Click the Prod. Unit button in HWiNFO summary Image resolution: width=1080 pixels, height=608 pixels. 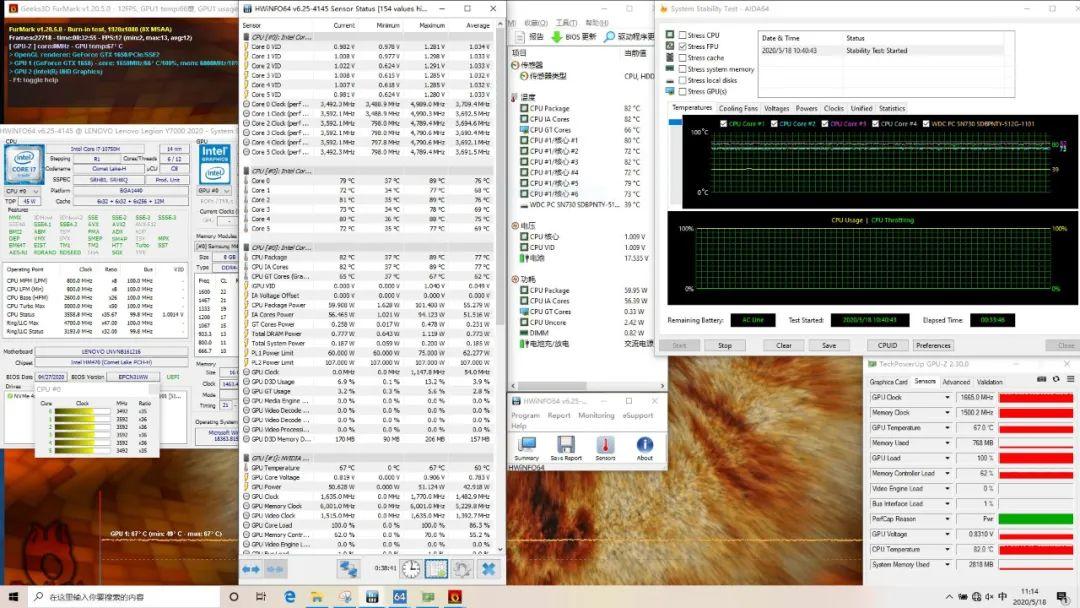click(167, 180)
